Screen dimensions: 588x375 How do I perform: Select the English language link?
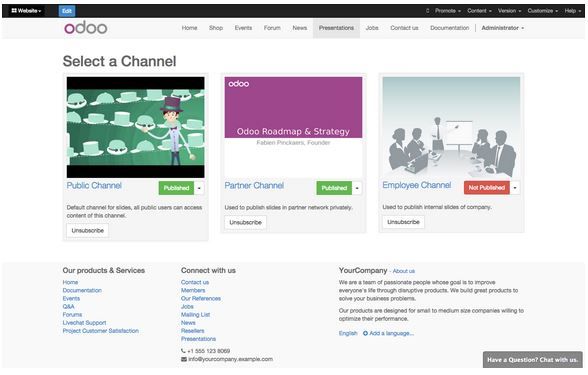click(x=348, y=333)
